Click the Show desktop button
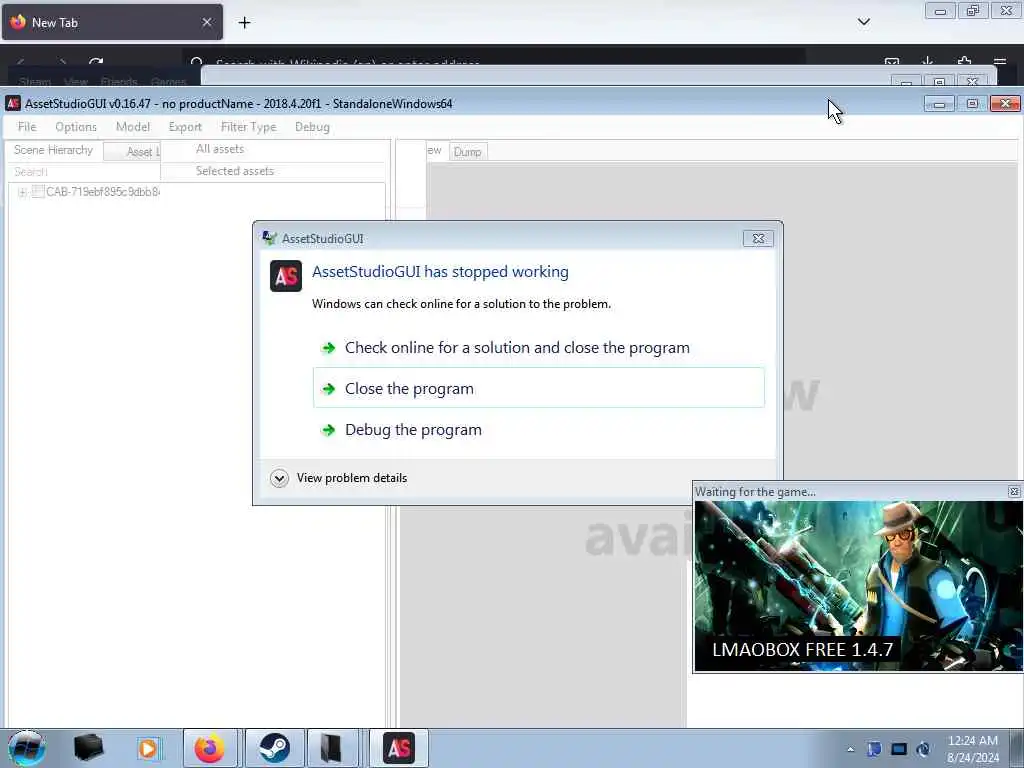This screenshot has width=1024, height=768. (x=1017, y=748)
